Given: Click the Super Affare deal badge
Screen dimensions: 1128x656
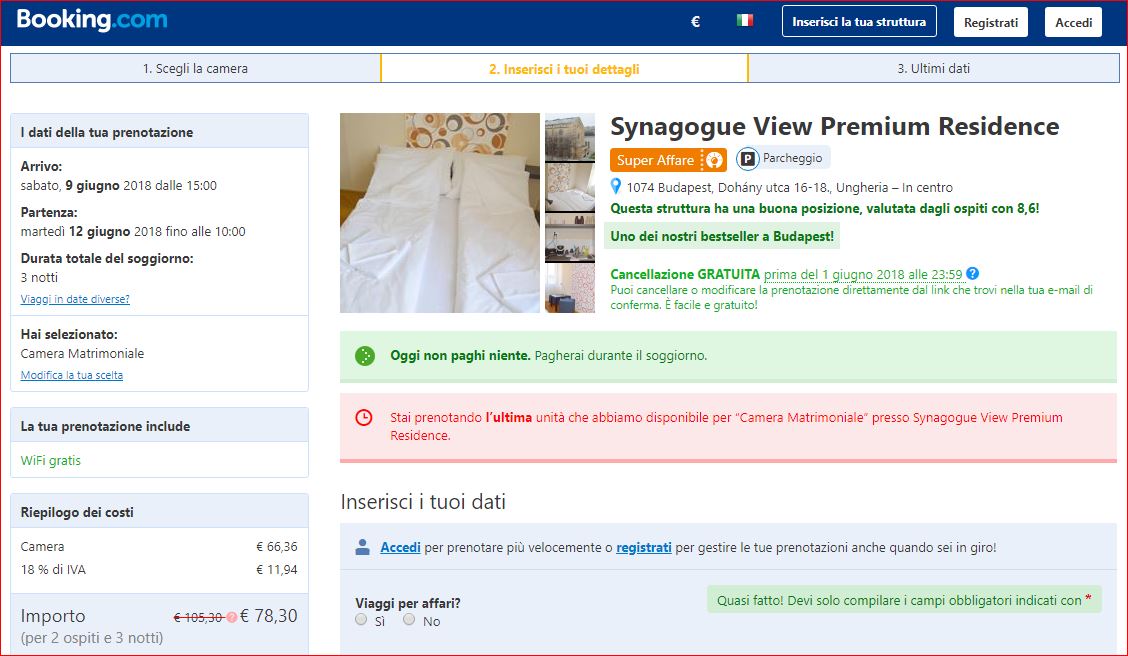Looking at the screenshot, I should click(668, 160).
